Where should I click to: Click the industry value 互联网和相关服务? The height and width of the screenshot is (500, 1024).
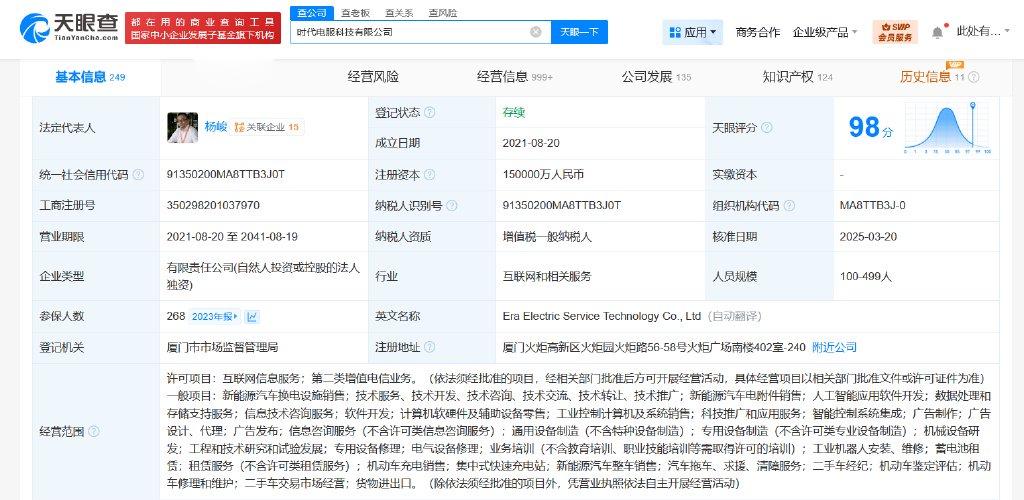[547, 277]
